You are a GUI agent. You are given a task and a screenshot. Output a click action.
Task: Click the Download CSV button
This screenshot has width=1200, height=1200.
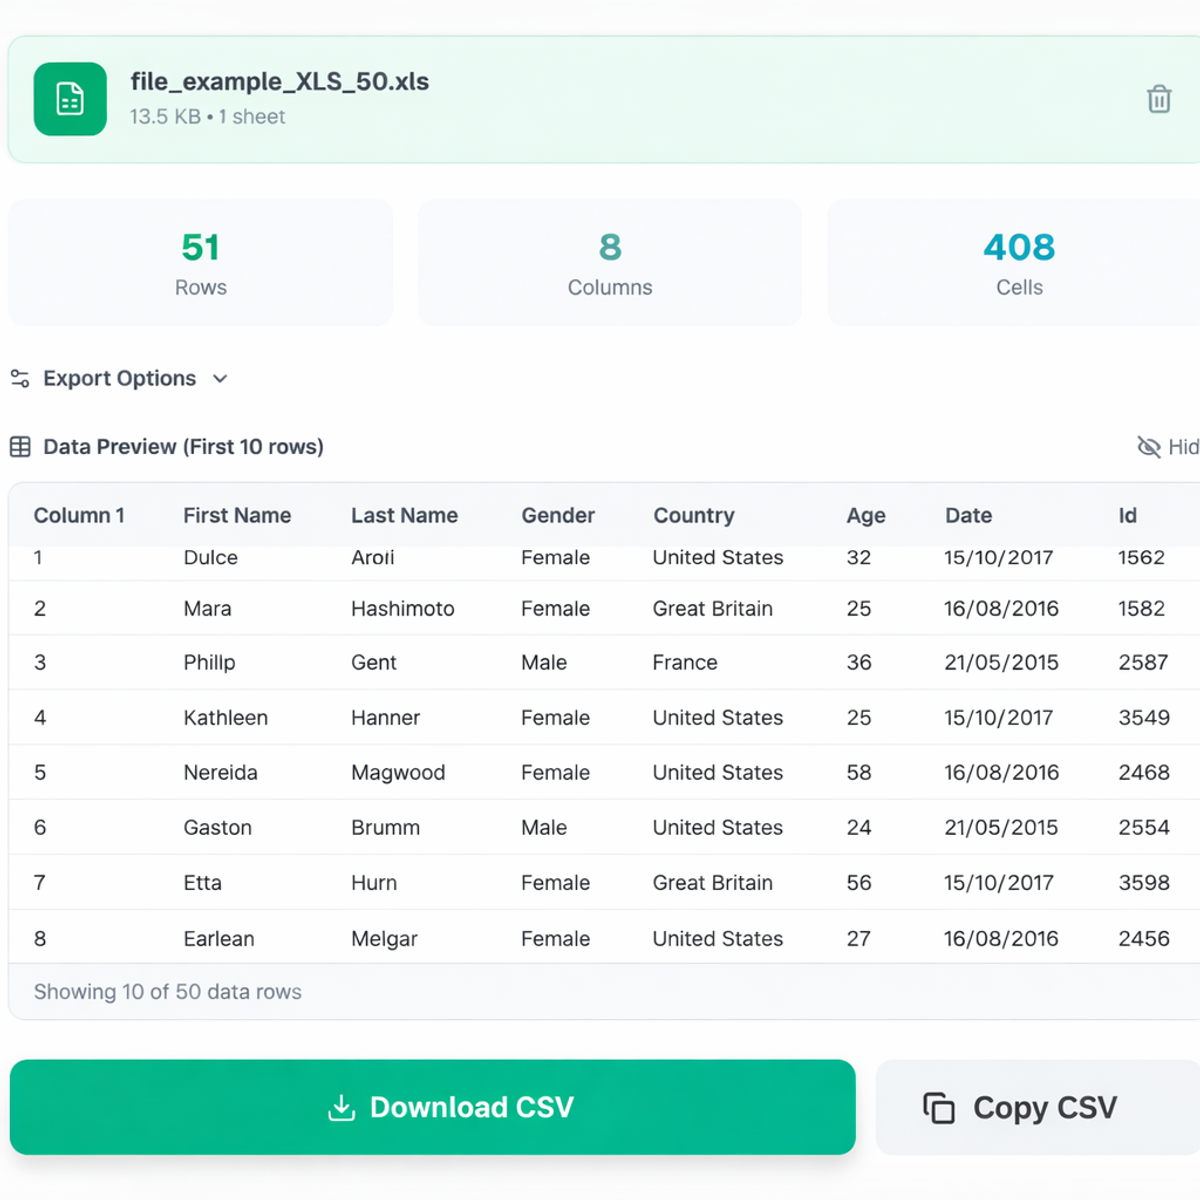432,1107
